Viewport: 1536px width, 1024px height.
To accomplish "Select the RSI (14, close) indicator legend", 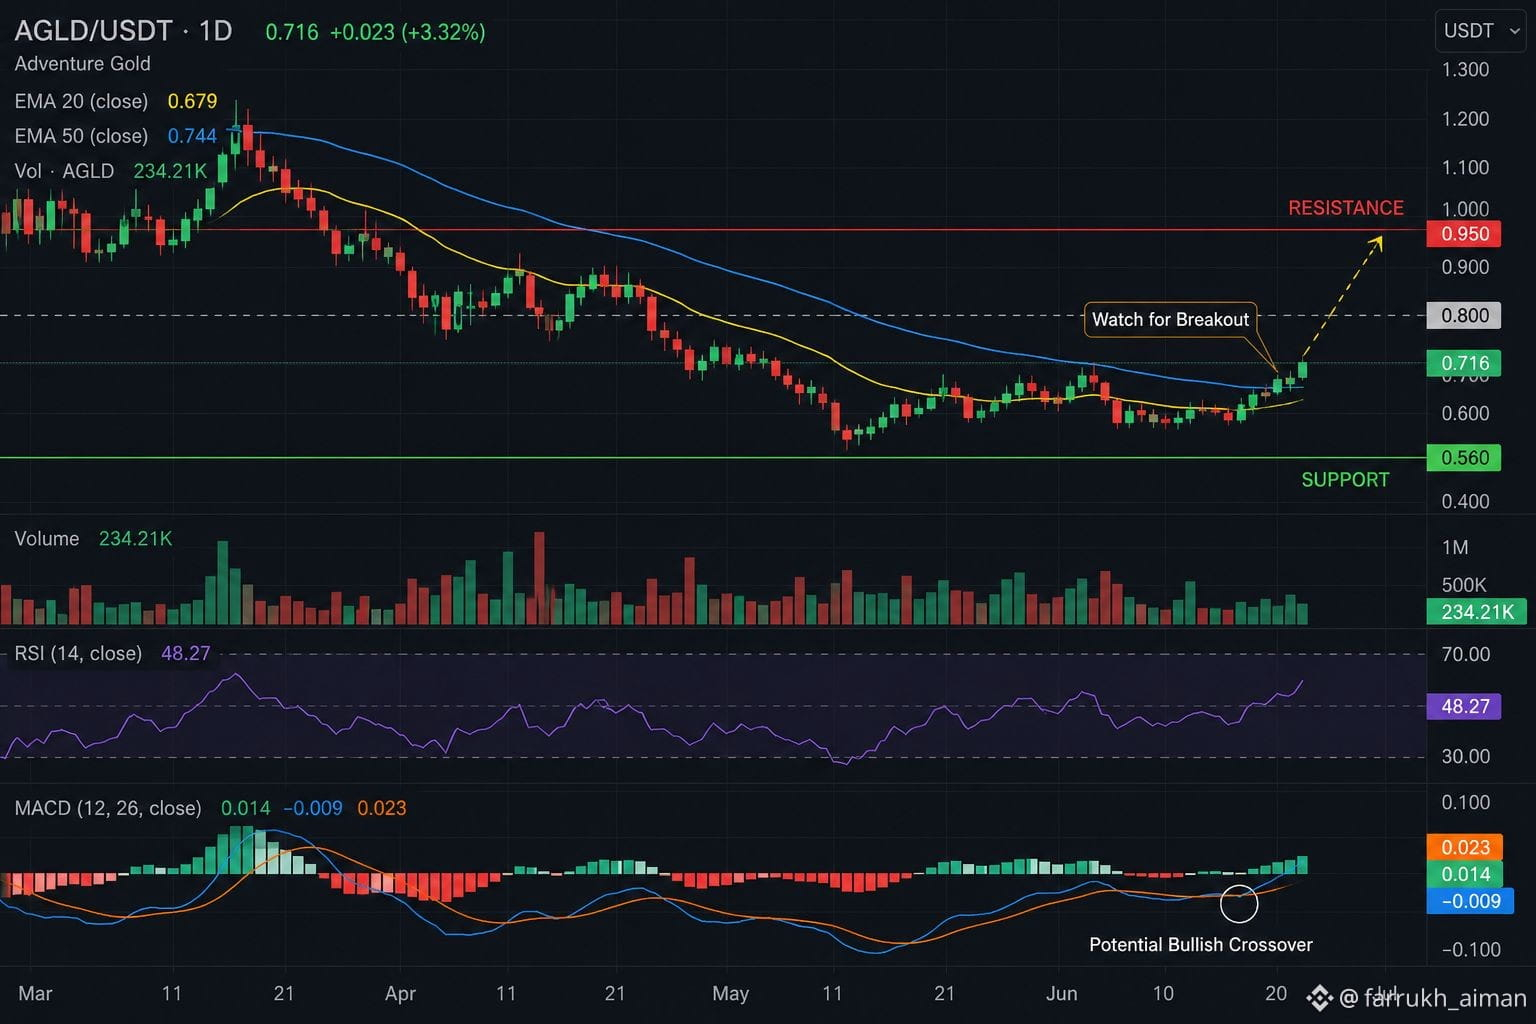I will tap(78, 654).
